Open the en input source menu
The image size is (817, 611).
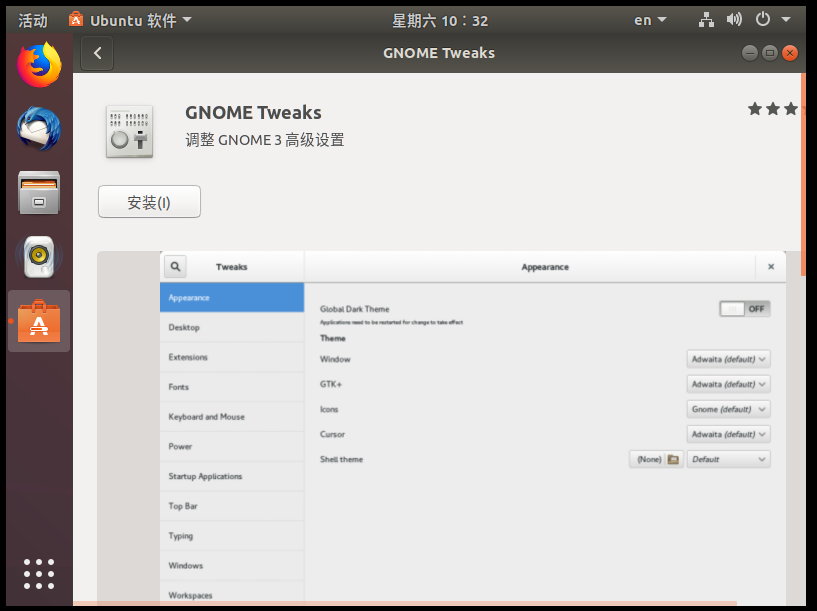[650, 20]
